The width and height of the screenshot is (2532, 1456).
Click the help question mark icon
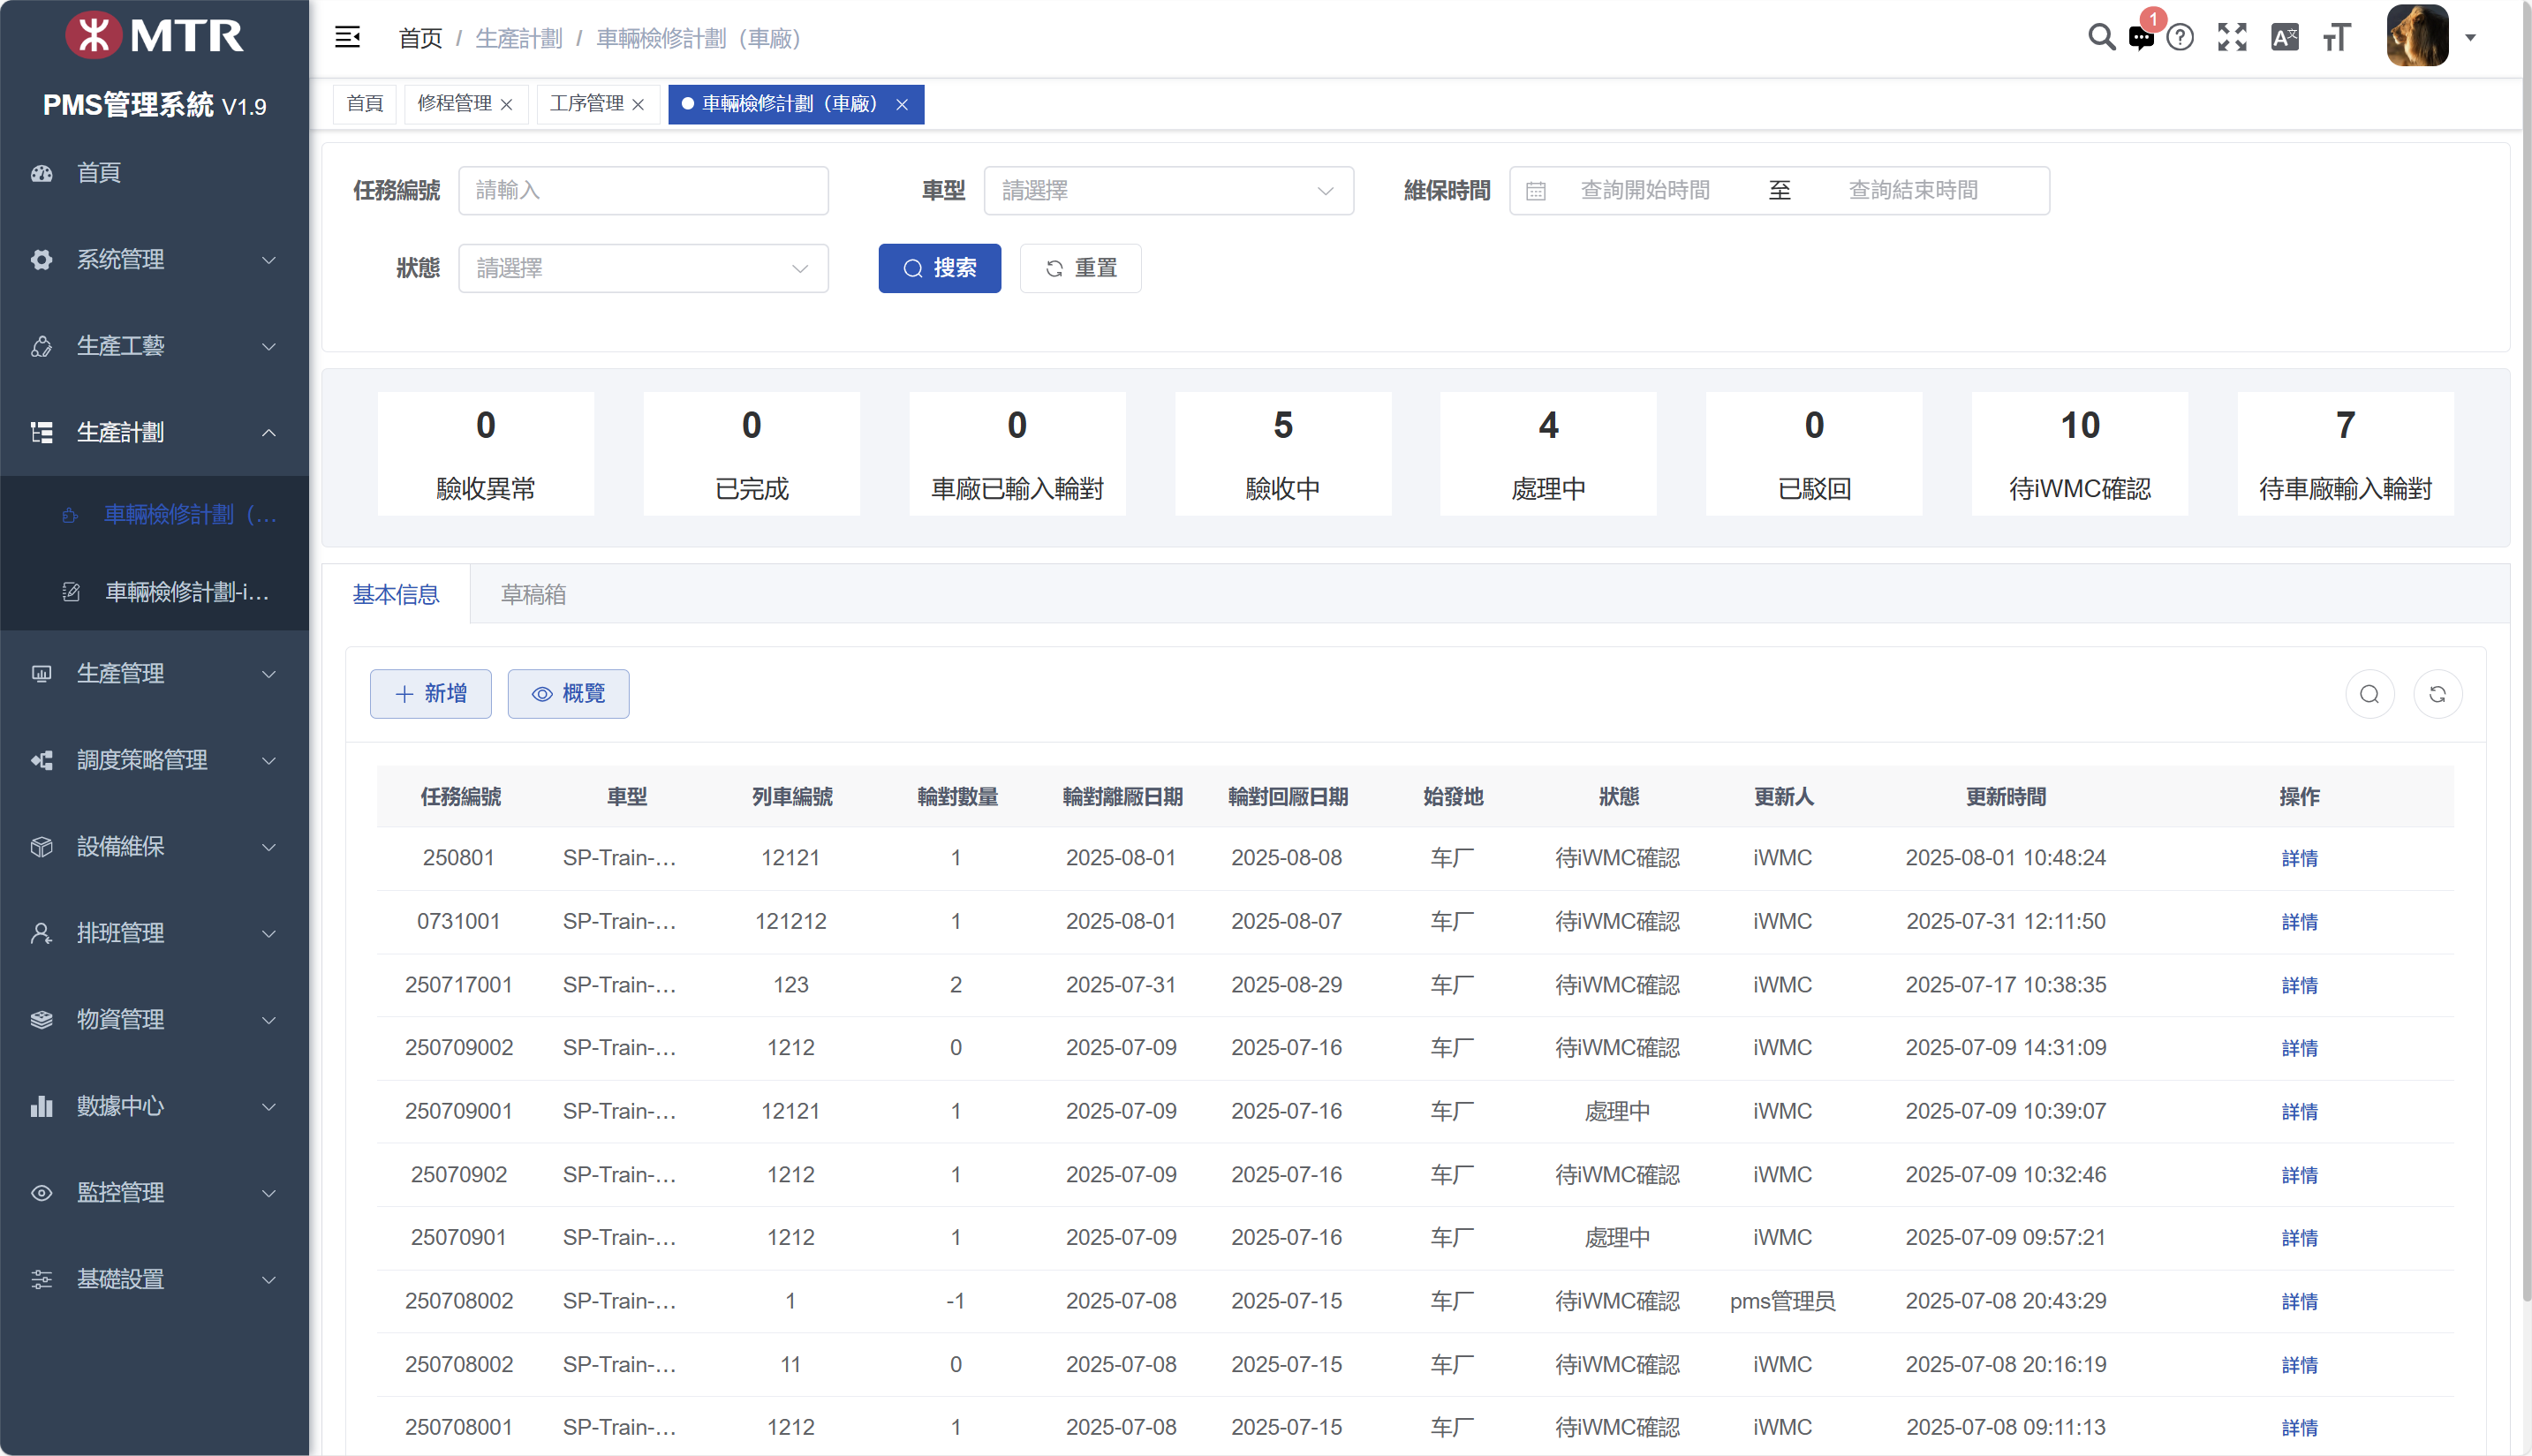pyautogui.click(x=2180, y=38)
